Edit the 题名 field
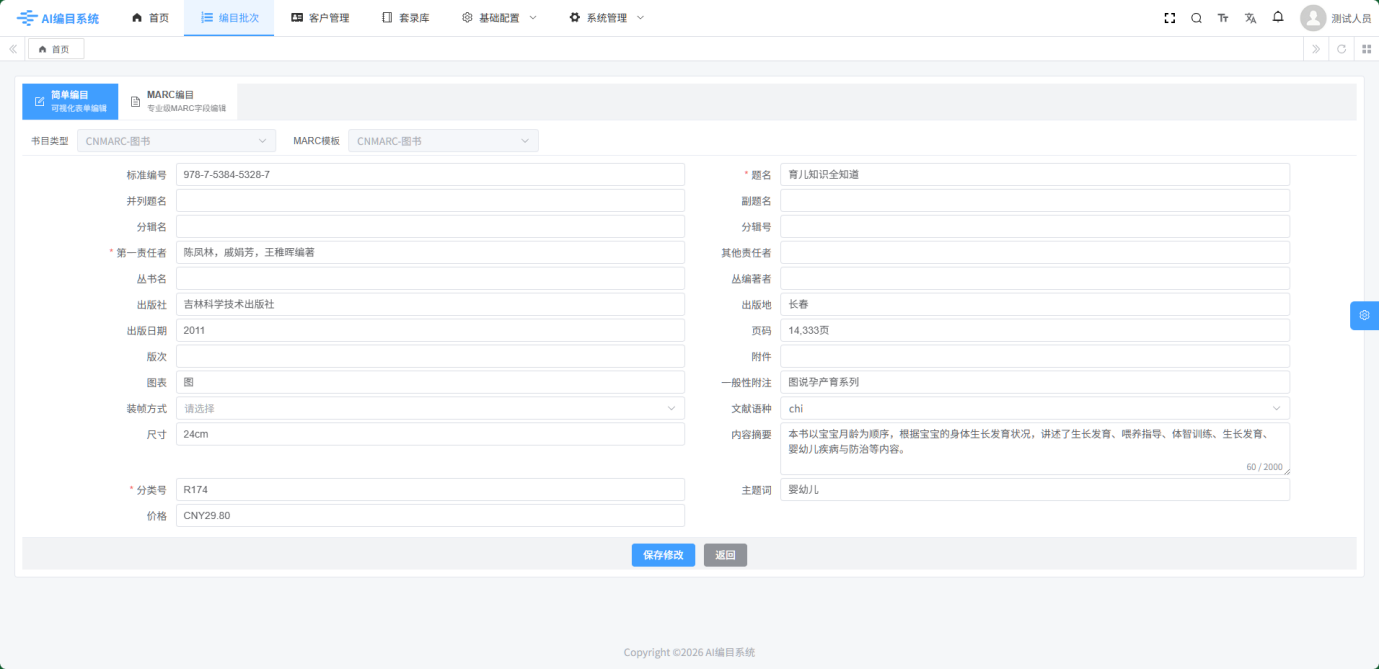This screenshot has width=1379, height=669. click(1035, 174)
